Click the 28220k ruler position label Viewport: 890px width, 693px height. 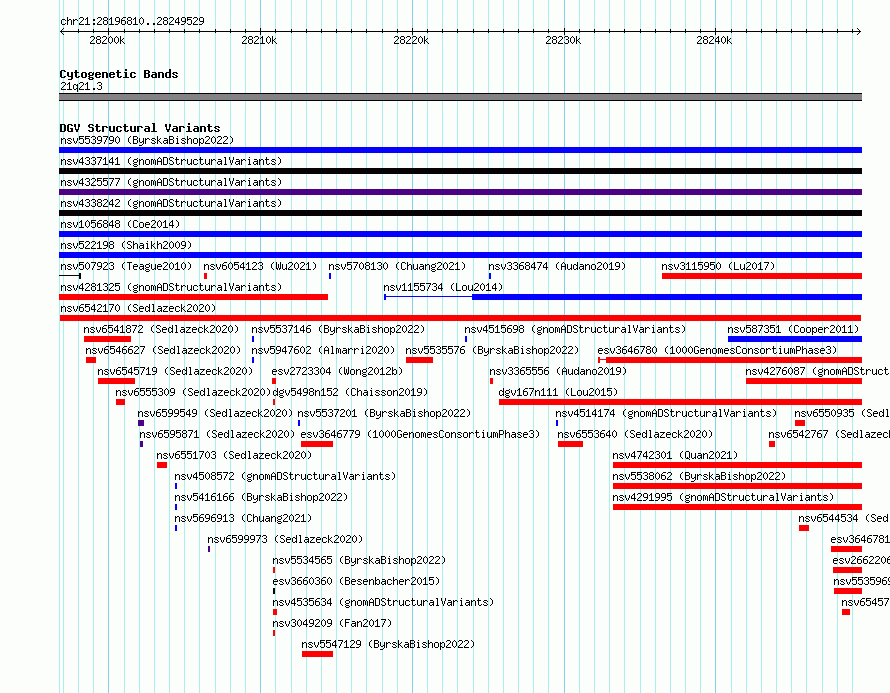[411, 40]
